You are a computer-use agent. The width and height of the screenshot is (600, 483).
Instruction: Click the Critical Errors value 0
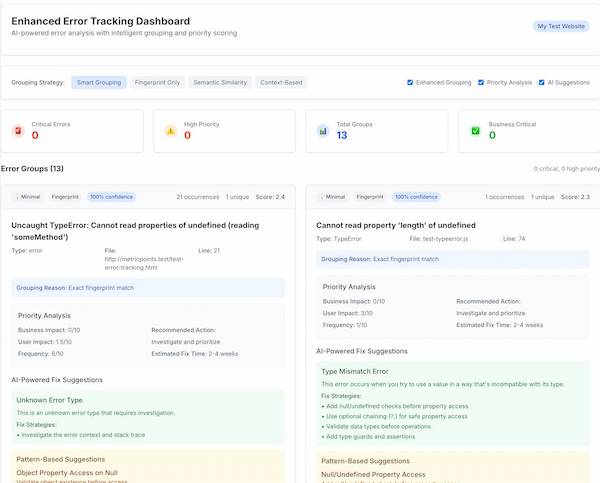point(35,135)
